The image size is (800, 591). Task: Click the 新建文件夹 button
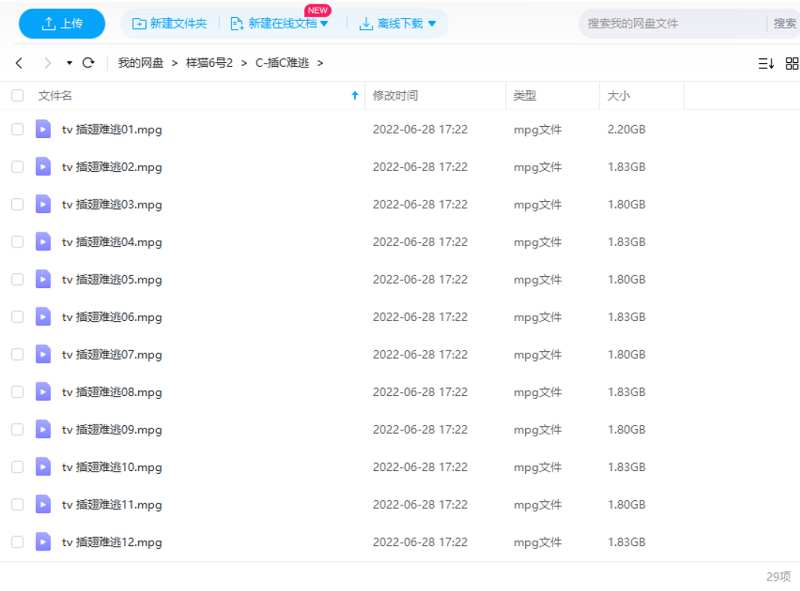pos(169,23)
